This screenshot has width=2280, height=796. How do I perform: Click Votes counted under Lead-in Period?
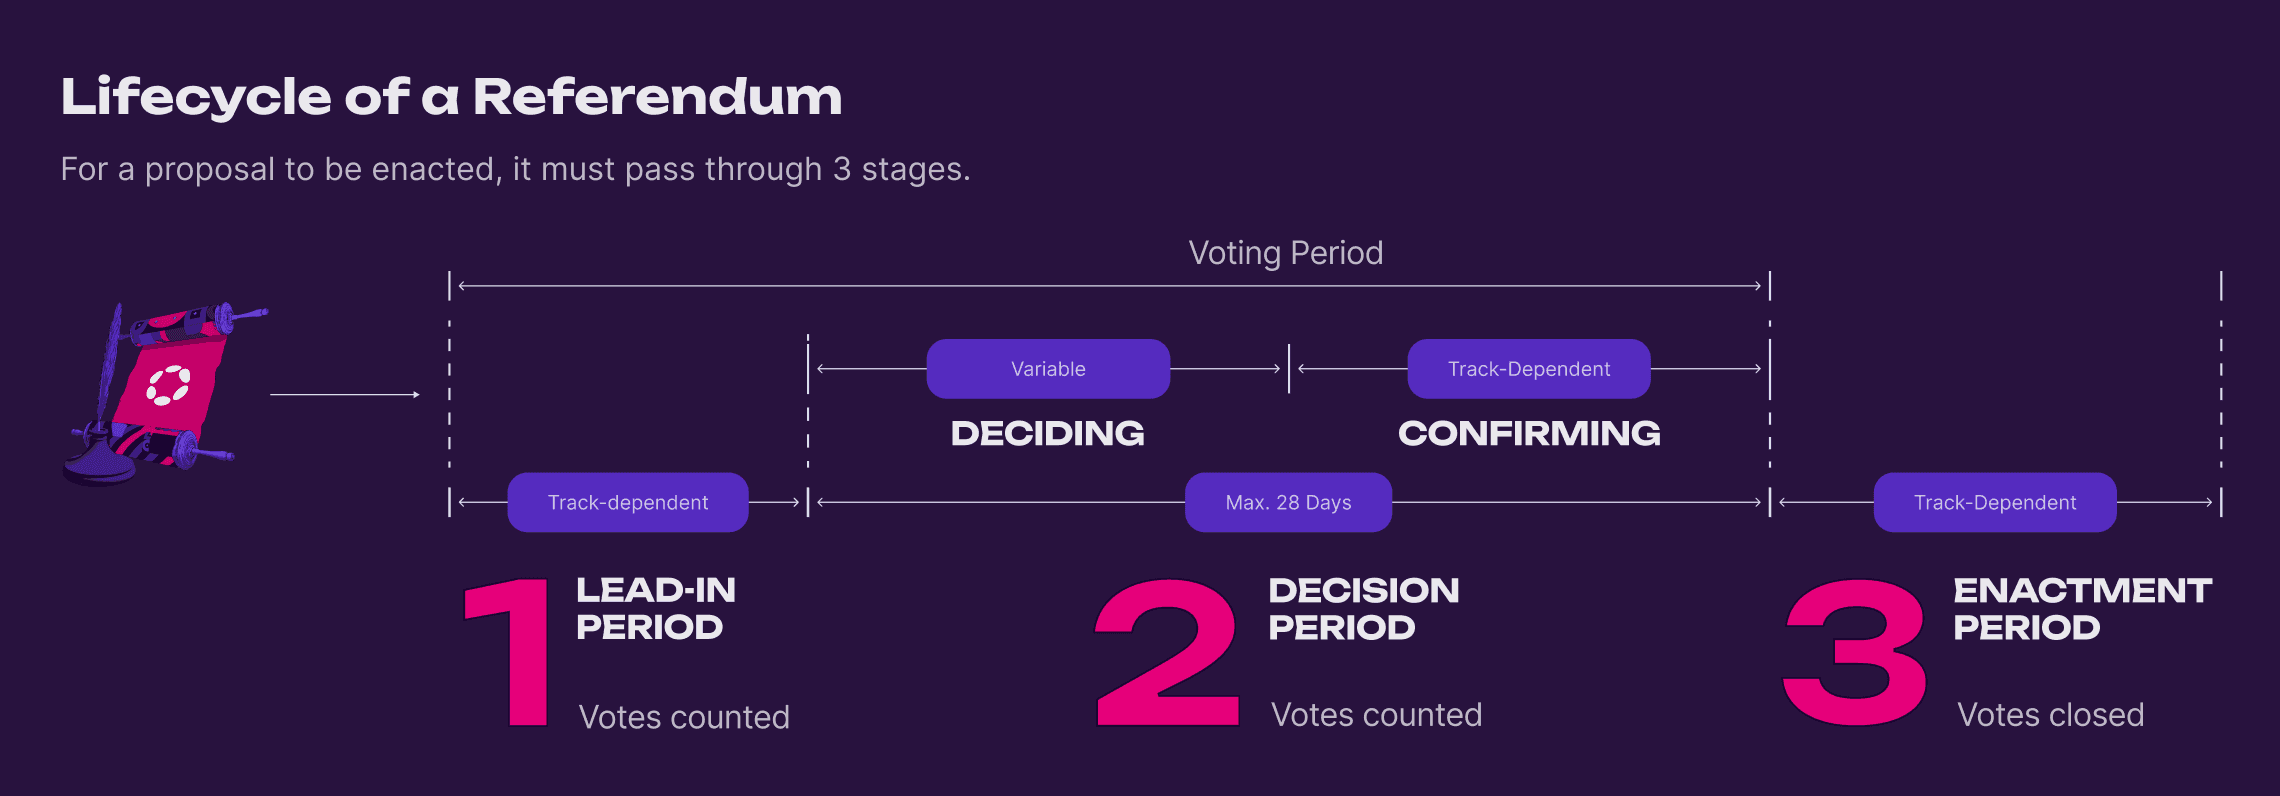(684, 717)
